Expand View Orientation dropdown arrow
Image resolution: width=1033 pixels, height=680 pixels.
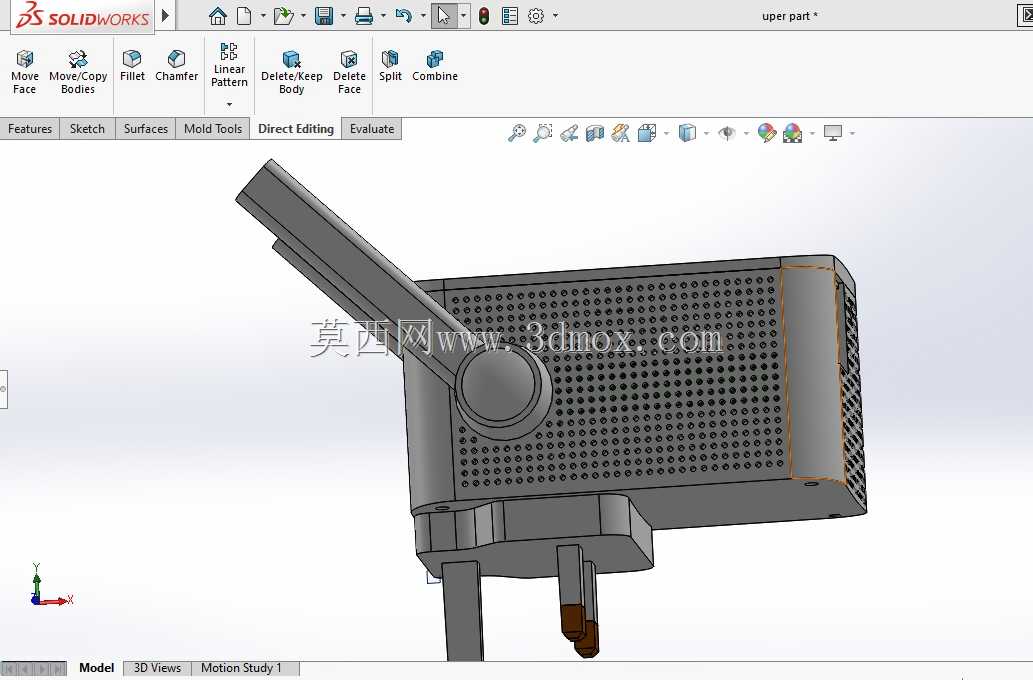[x=667, y=133]
